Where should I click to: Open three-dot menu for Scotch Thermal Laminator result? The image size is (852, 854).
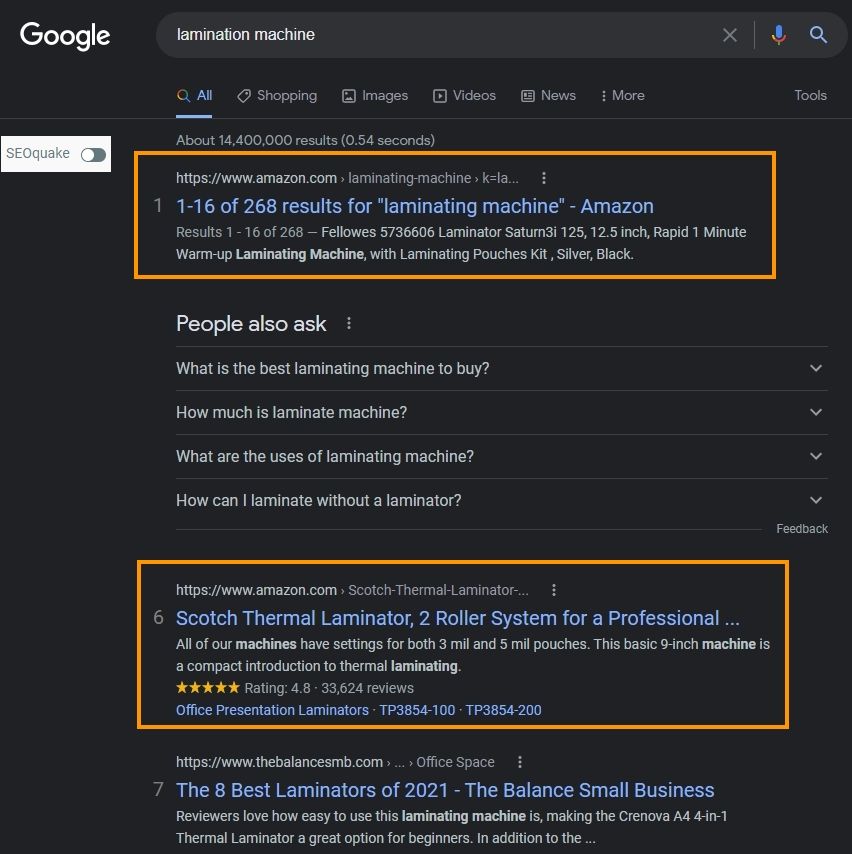(553, 590)
